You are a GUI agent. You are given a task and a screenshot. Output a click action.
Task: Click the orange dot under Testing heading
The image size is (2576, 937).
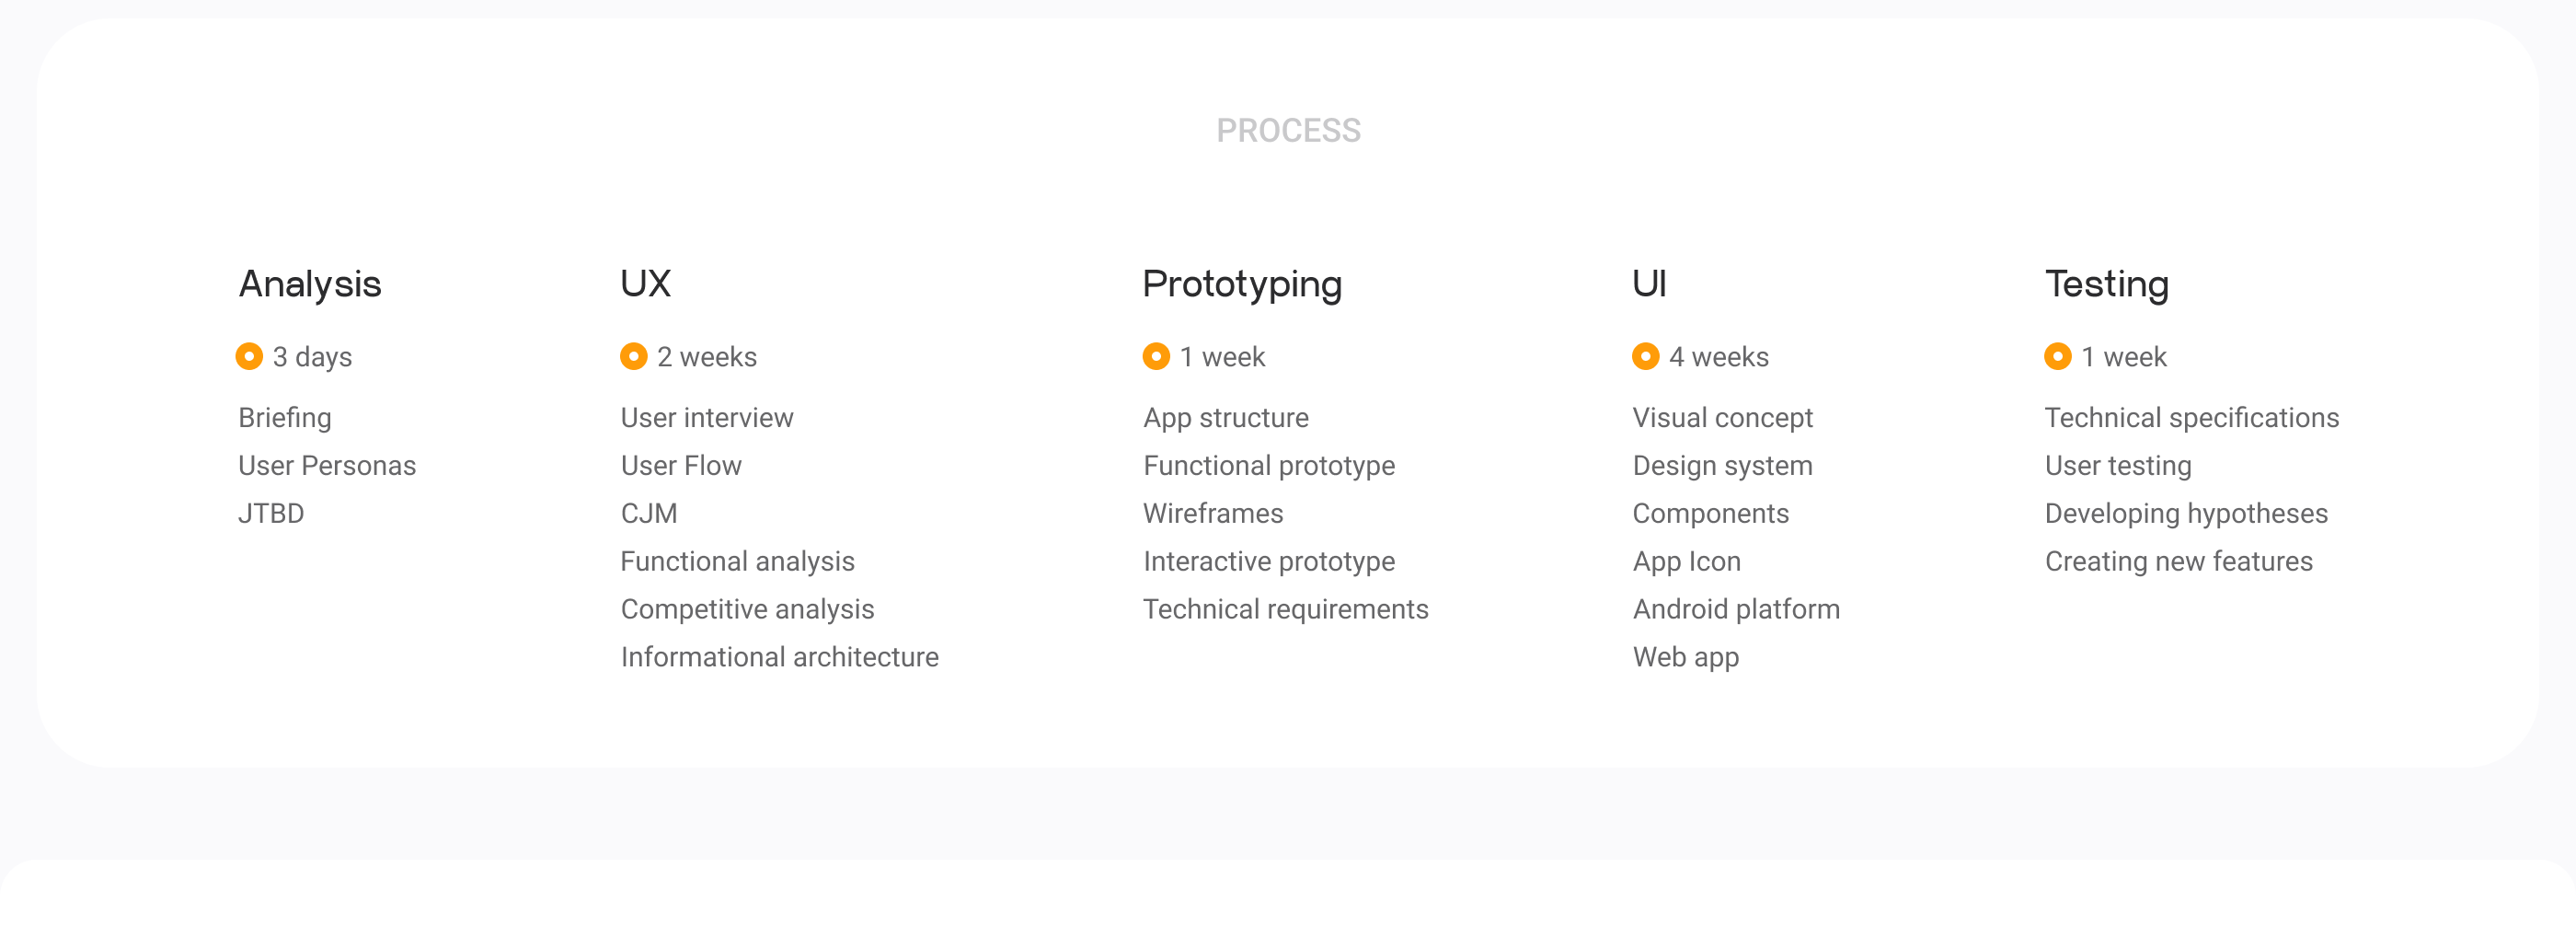pyautogui.click(x=2057, y=357)
